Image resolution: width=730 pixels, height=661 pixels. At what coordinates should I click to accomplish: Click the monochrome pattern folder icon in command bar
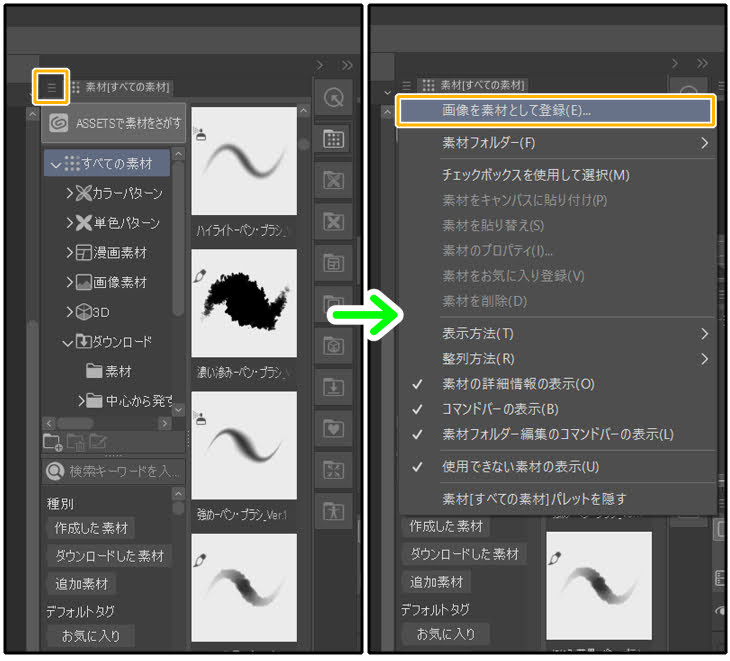click(333, 222)
